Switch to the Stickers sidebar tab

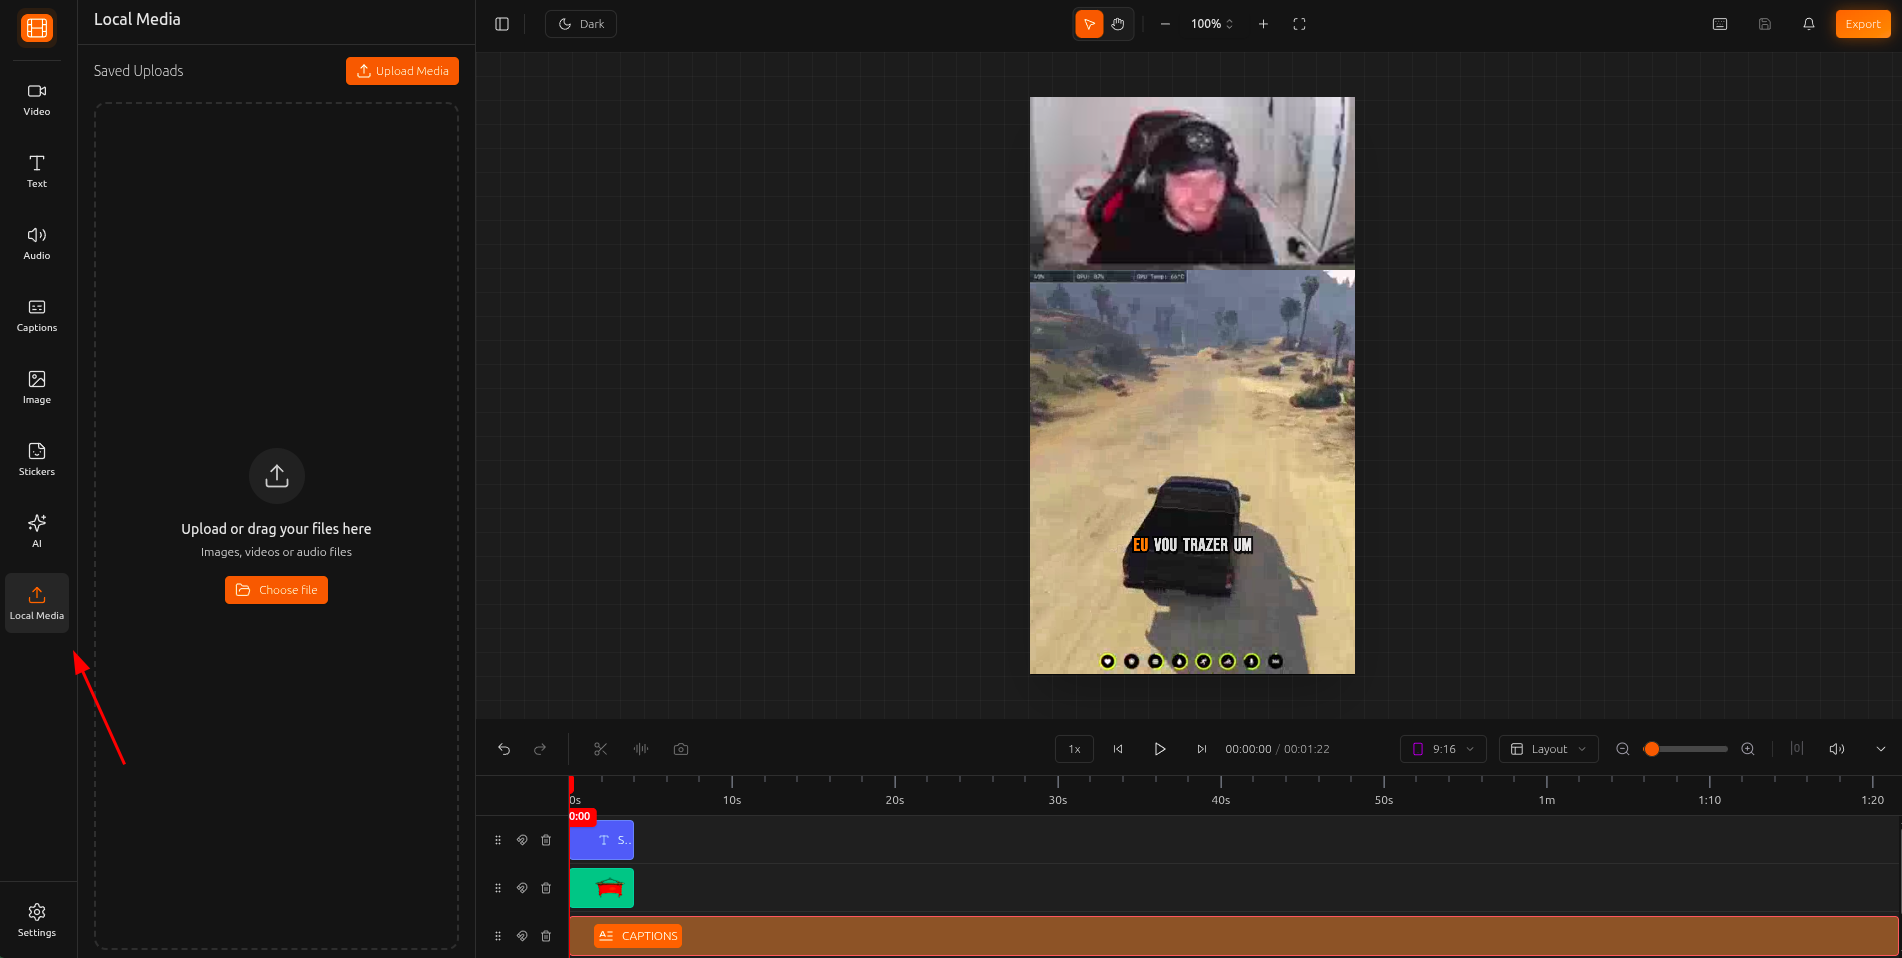[37, 459]
